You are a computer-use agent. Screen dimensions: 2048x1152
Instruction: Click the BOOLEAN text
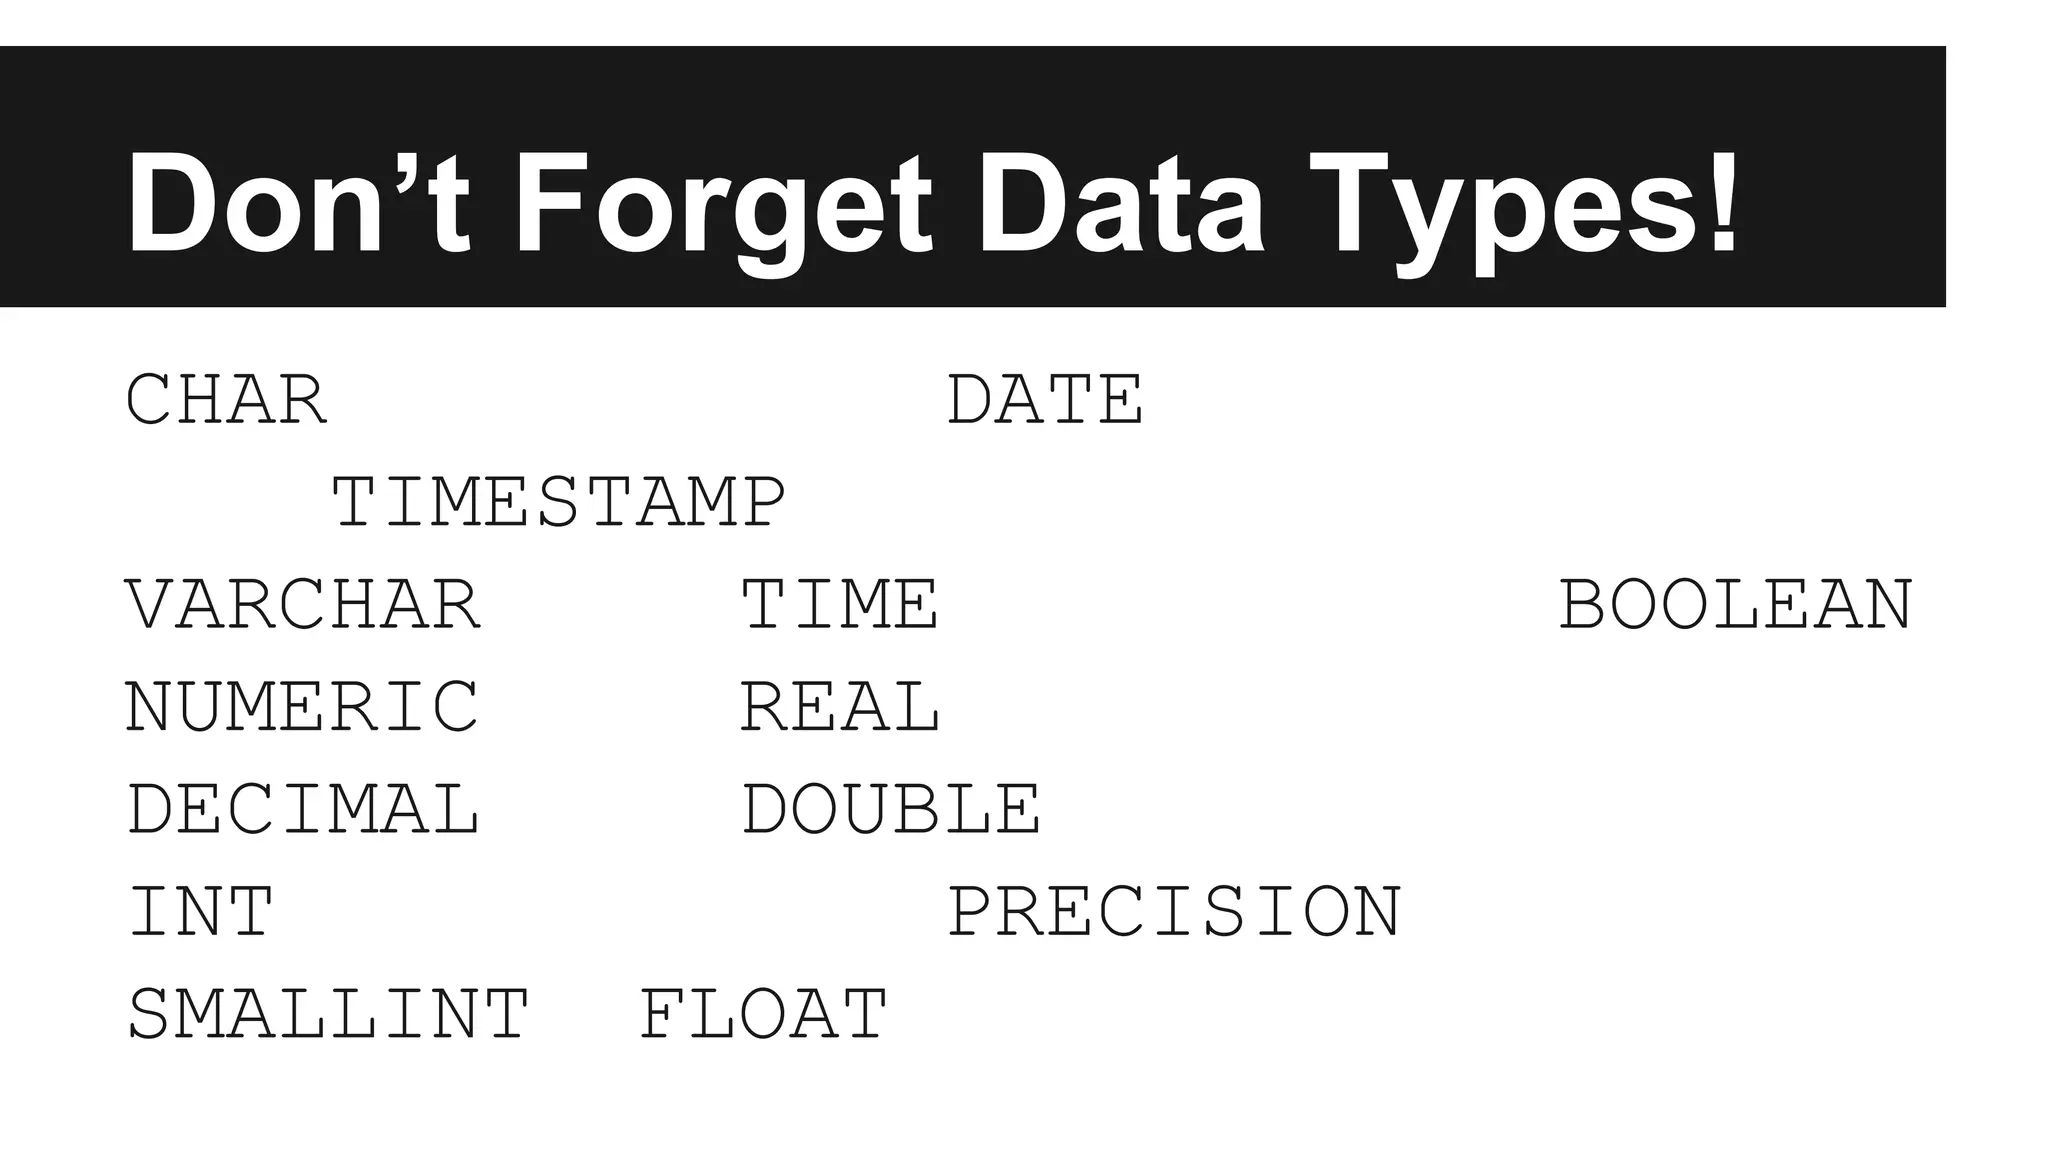tap(1736, 604)
